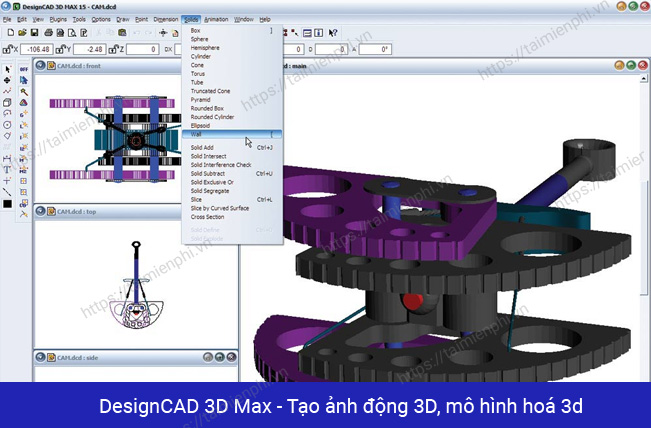Select Solid Interference Check

pyautogui.click(x=232, y=165)
